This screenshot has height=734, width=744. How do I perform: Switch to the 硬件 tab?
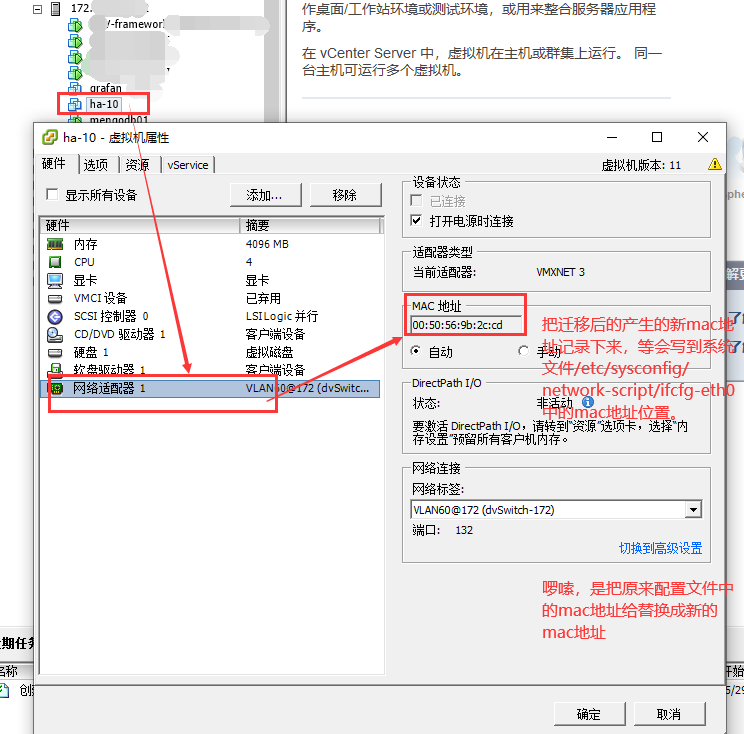[54, 164]
